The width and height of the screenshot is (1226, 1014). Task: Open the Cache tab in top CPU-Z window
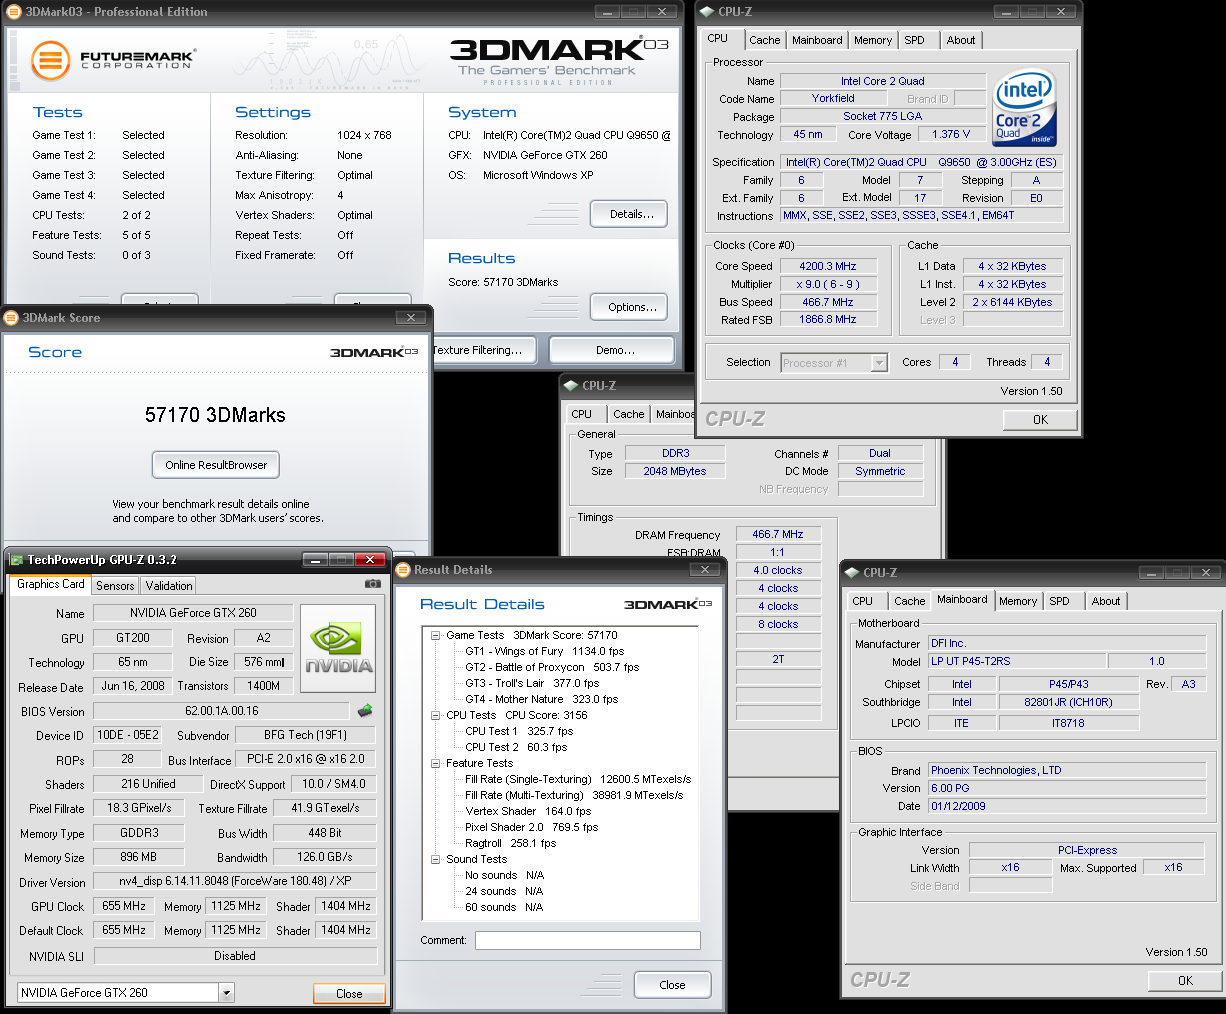(765, 40)
